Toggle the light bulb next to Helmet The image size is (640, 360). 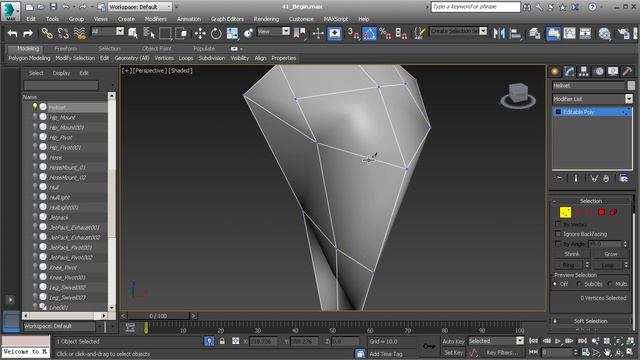pyautogui.click(x=35, y=107)
